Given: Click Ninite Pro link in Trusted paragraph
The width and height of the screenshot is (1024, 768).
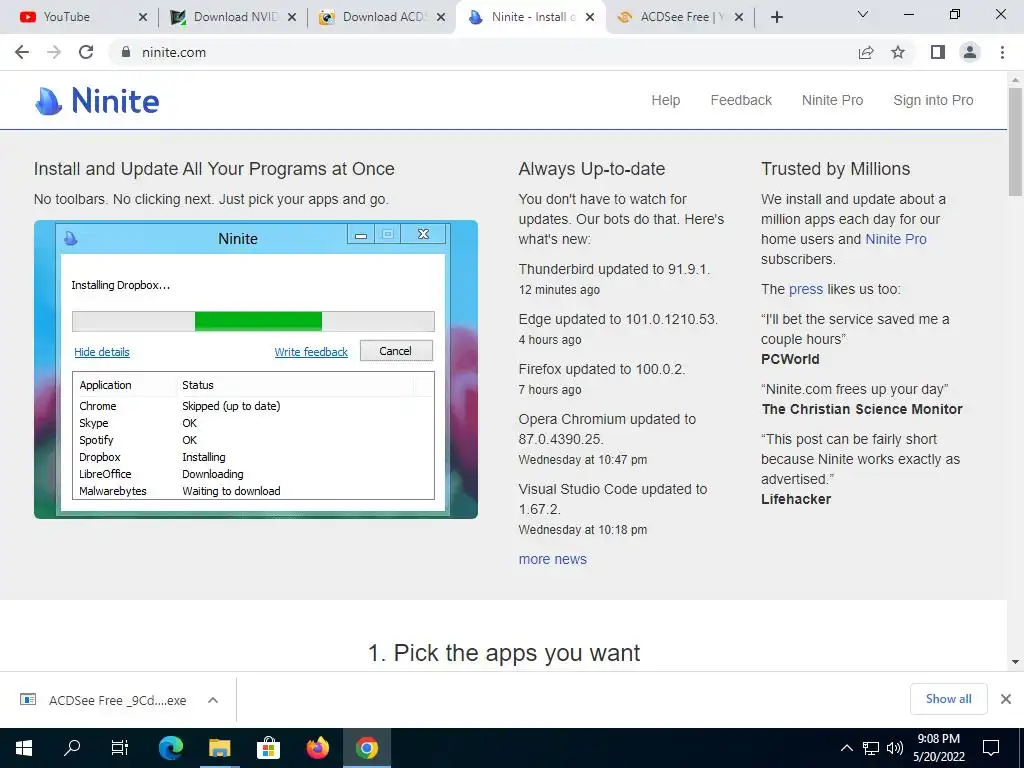Looking at the screenshot, I should pos(896,239).
